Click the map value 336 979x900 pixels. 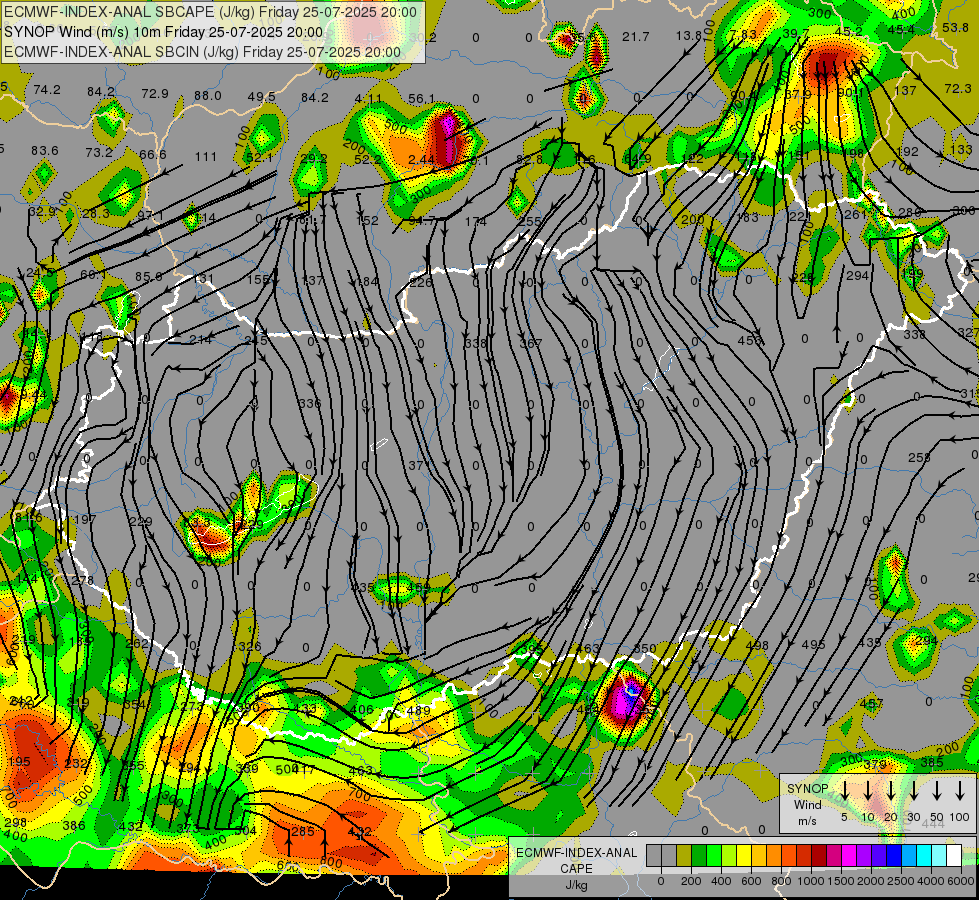pyautogui.click(x=310, y=403)
